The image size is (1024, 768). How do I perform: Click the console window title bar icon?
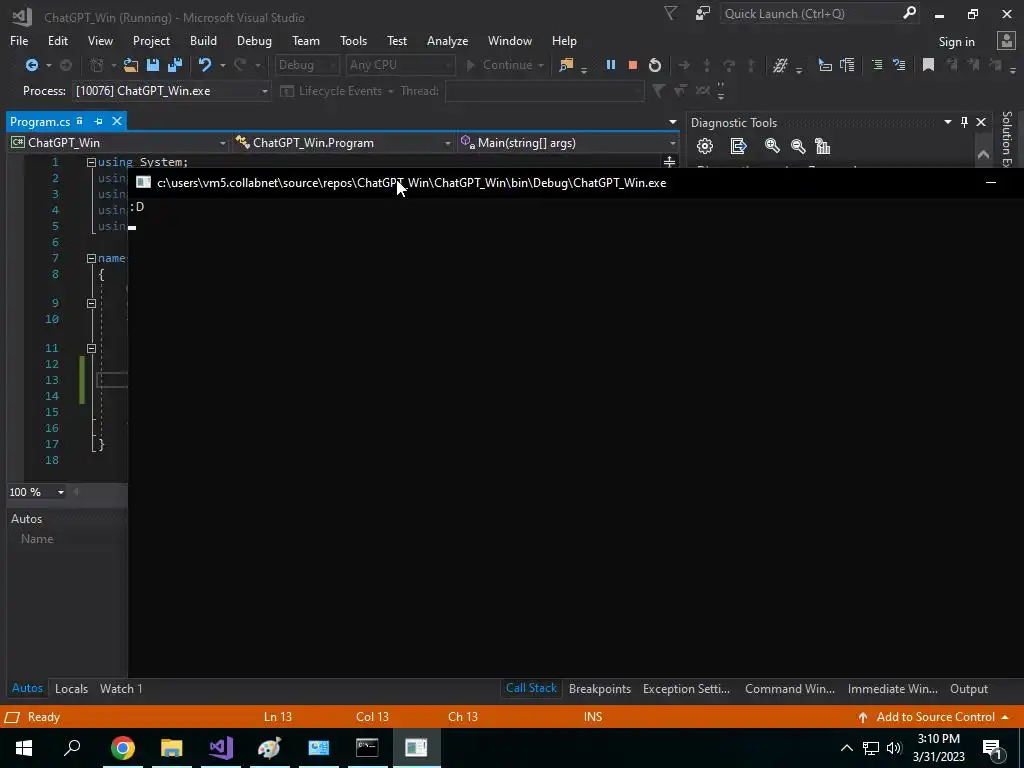coord(143,183)
